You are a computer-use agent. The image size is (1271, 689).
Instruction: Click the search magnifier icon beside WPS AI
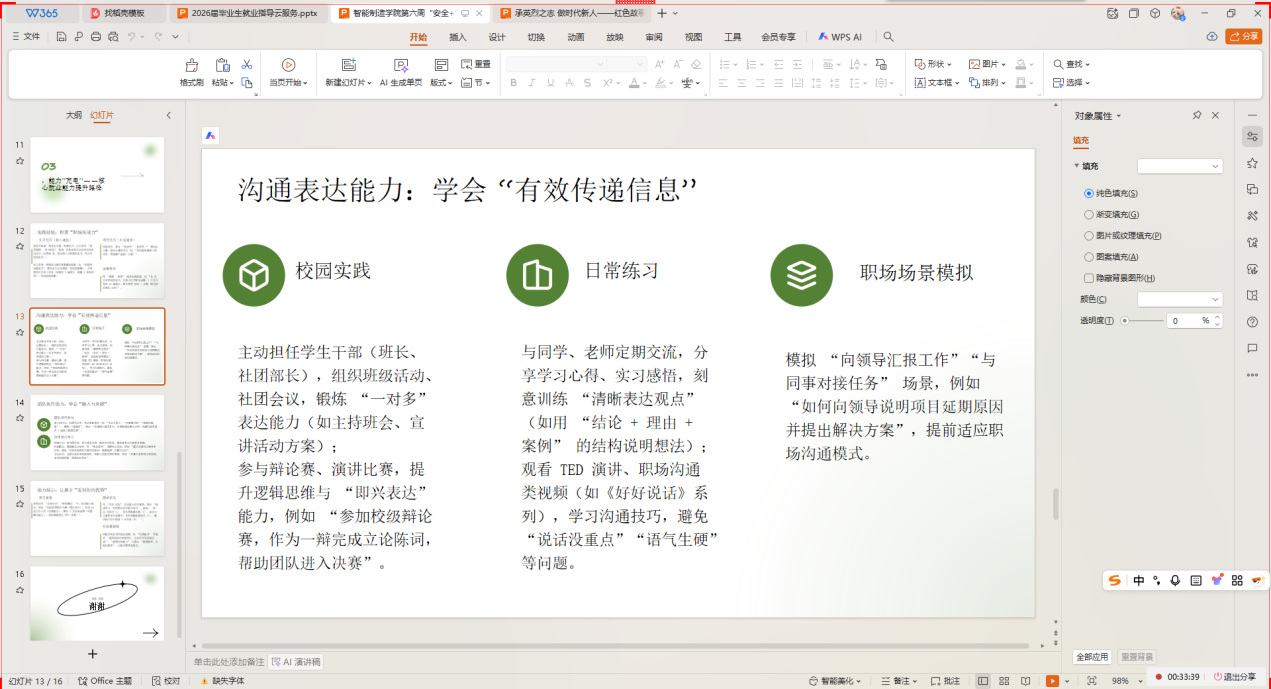click(x=888, y=37)
